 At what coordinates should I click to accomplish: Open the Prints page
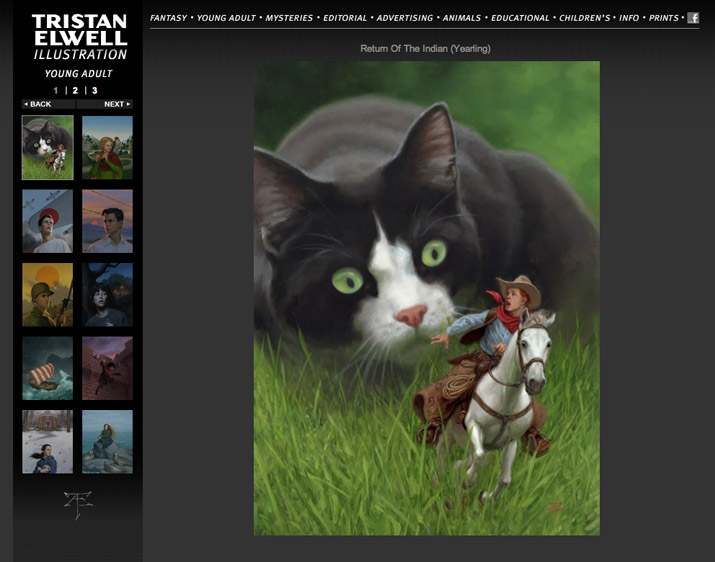pos(664,18)
